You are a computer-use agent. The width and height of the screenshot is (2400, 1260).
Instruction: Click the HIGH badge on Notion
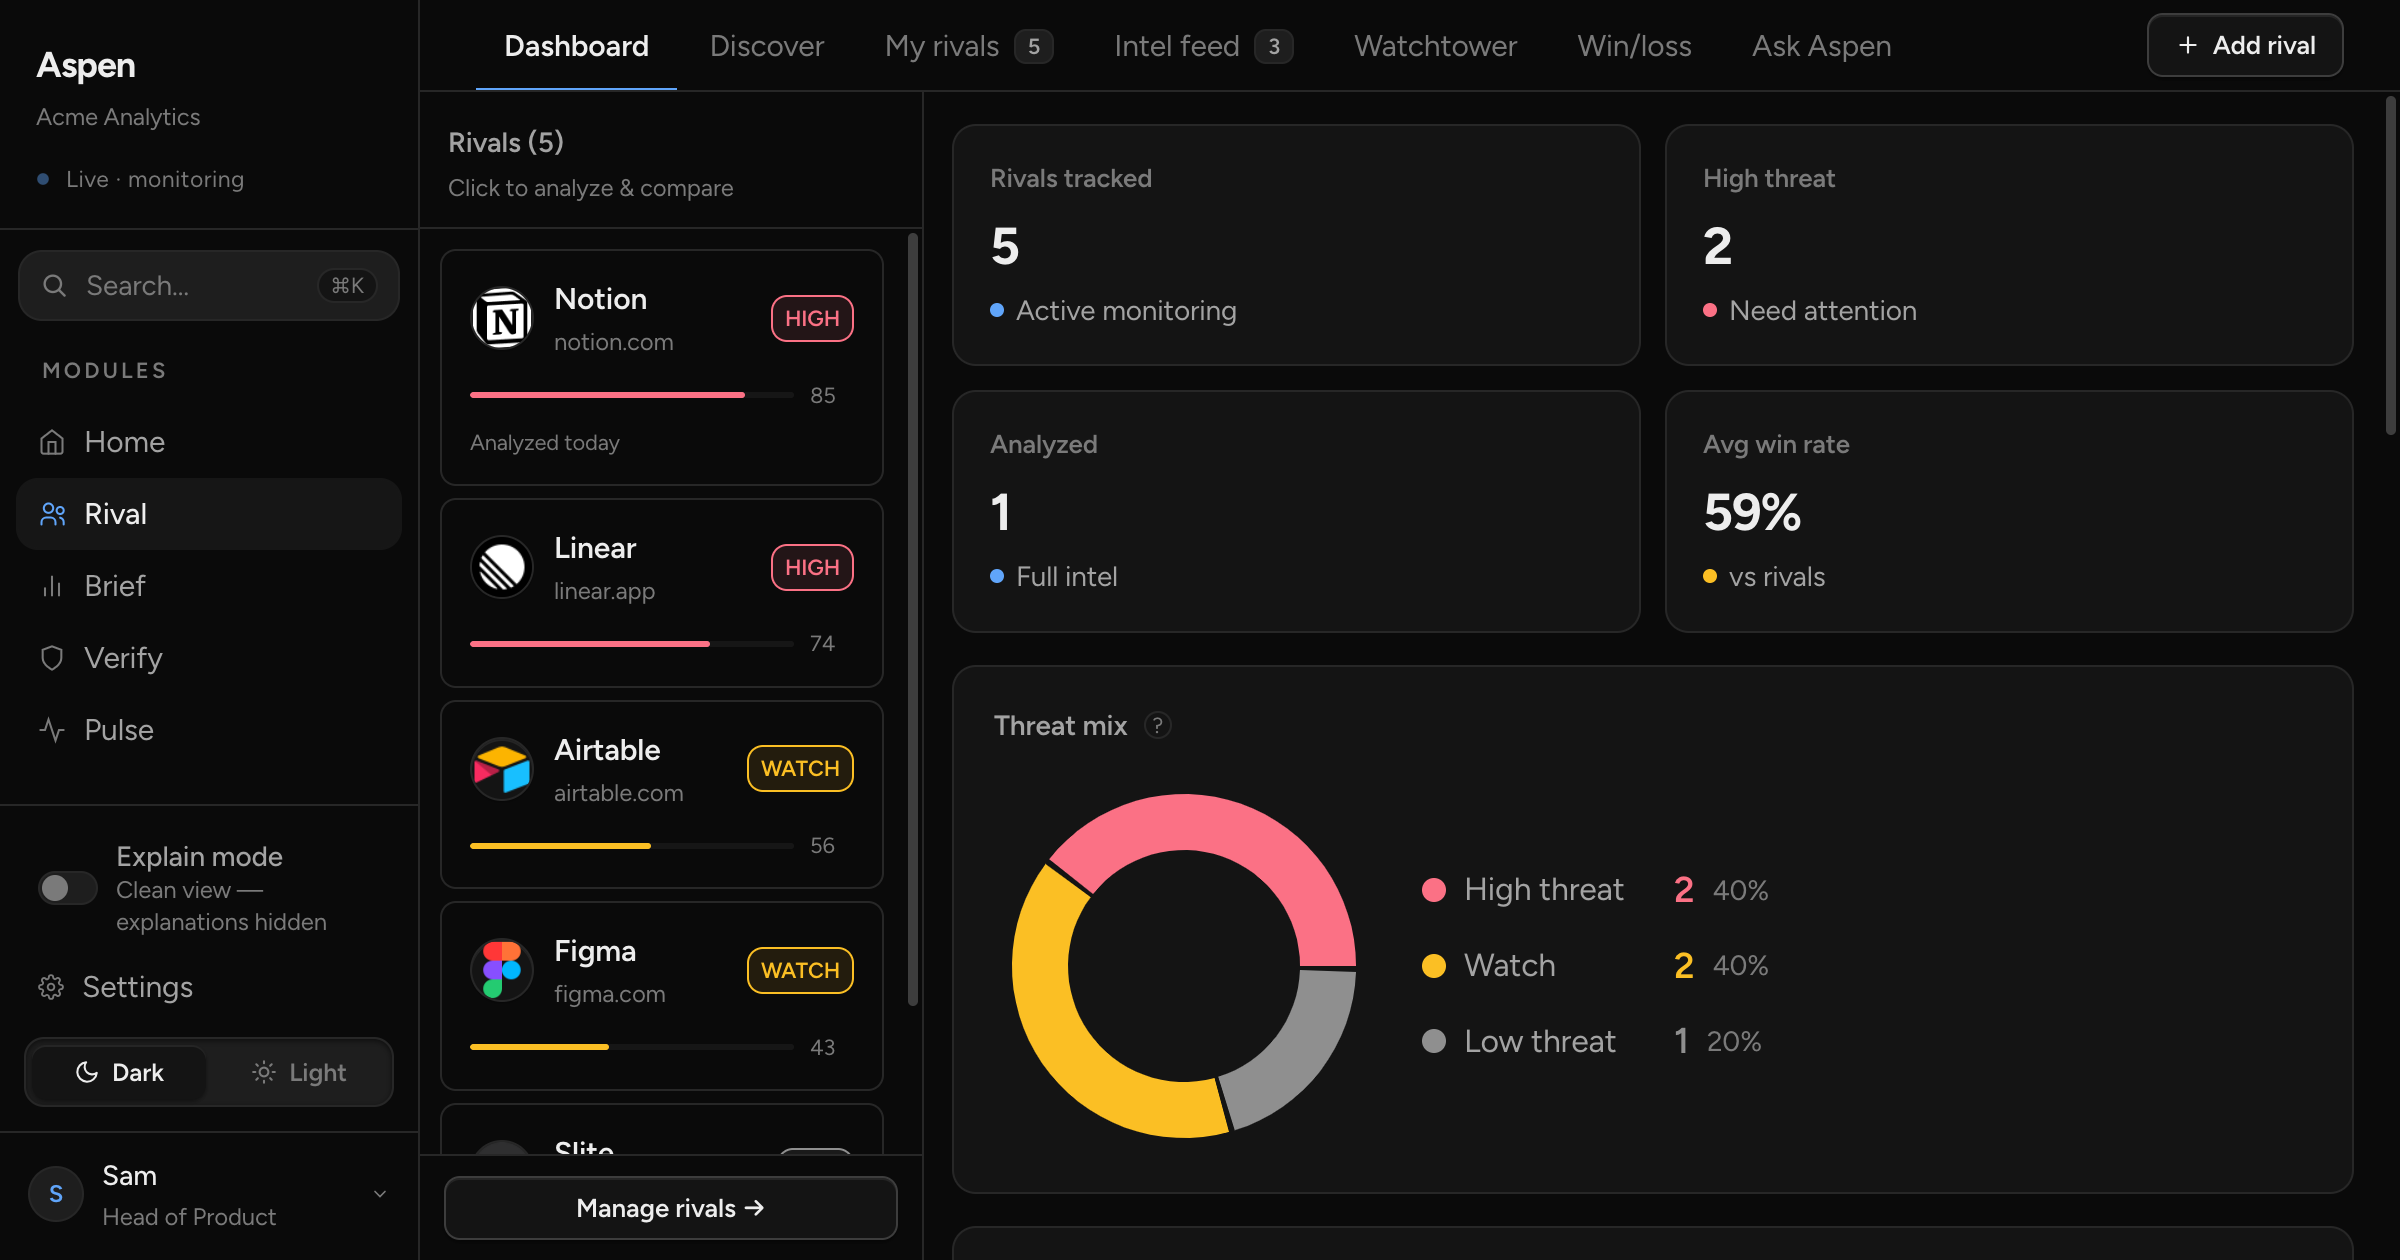pos(812,319)
